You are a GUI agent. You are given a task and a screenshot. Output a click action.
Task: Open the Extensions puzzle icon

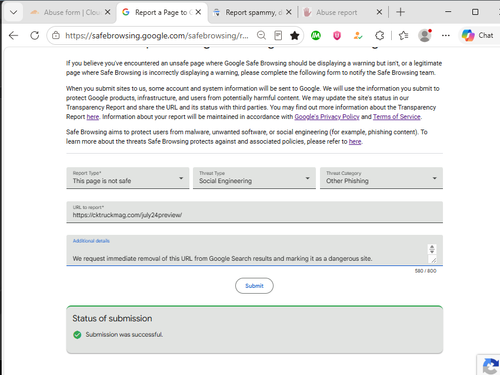click(379, 35)
